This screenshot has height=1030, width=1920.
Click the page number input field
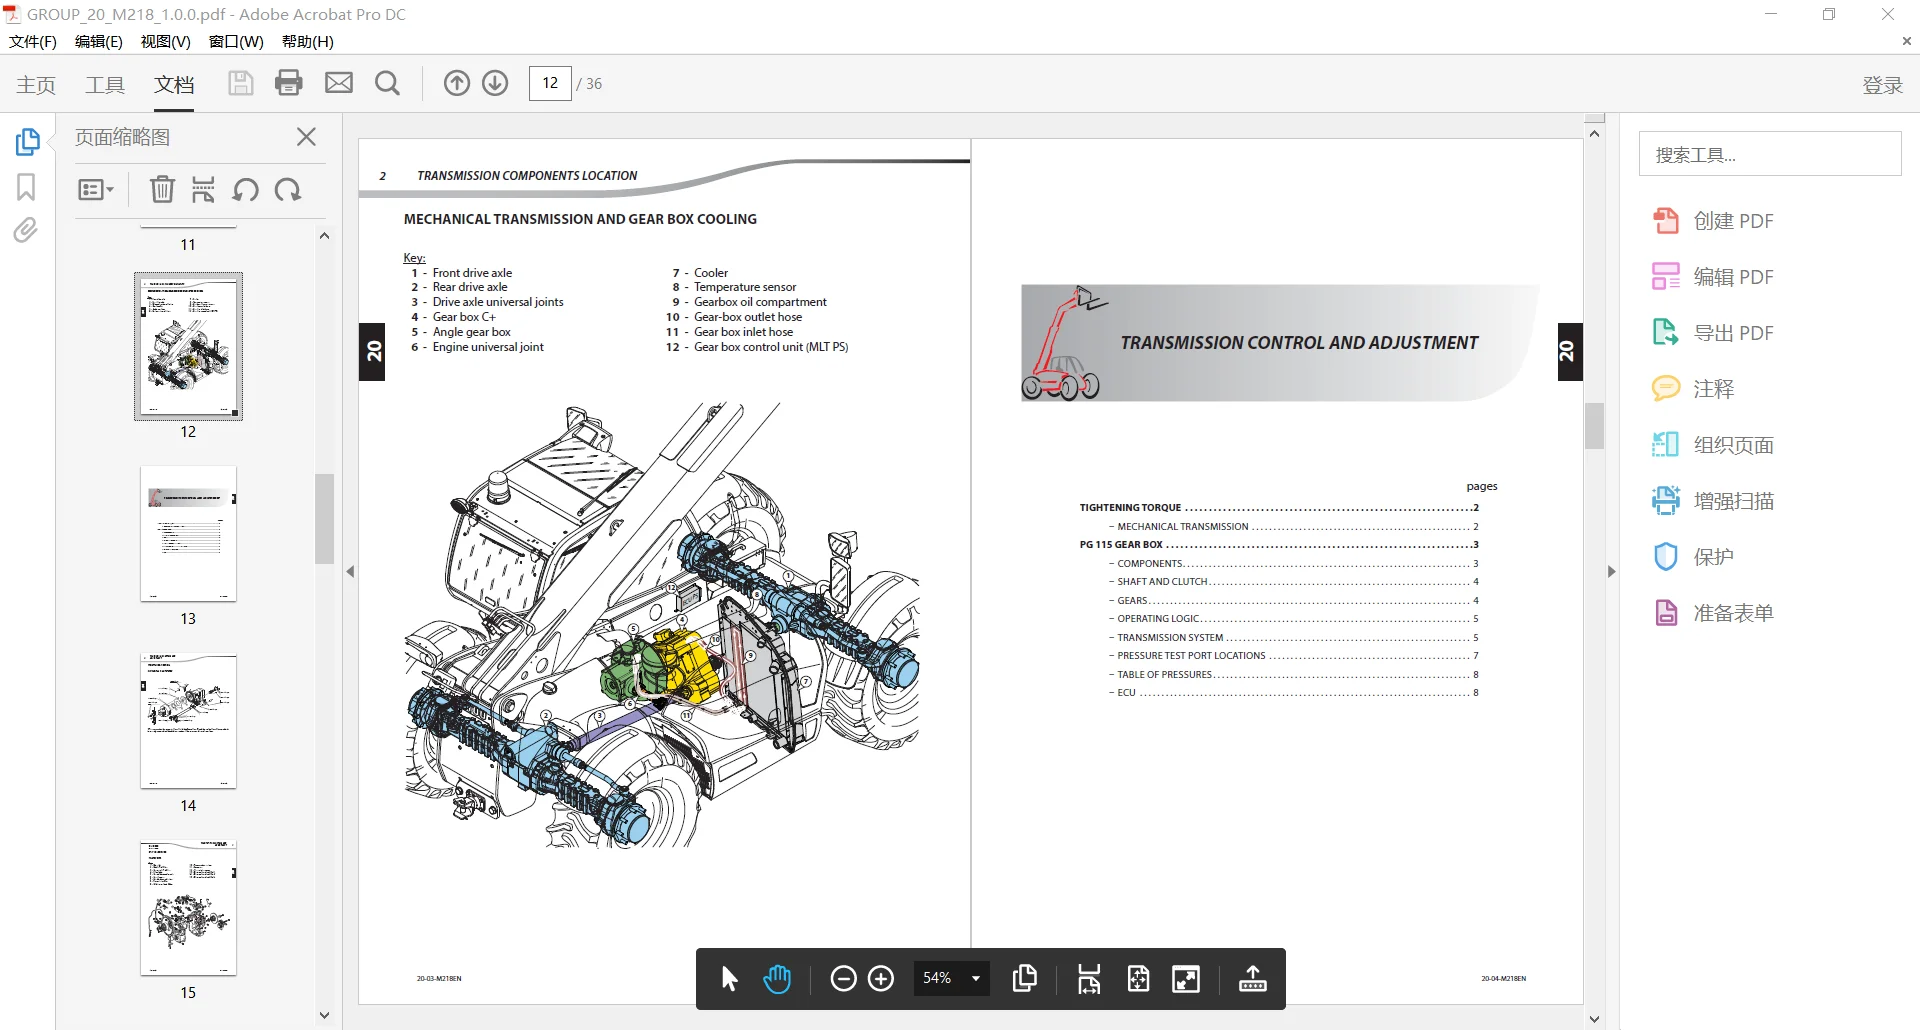coord(550,83)
